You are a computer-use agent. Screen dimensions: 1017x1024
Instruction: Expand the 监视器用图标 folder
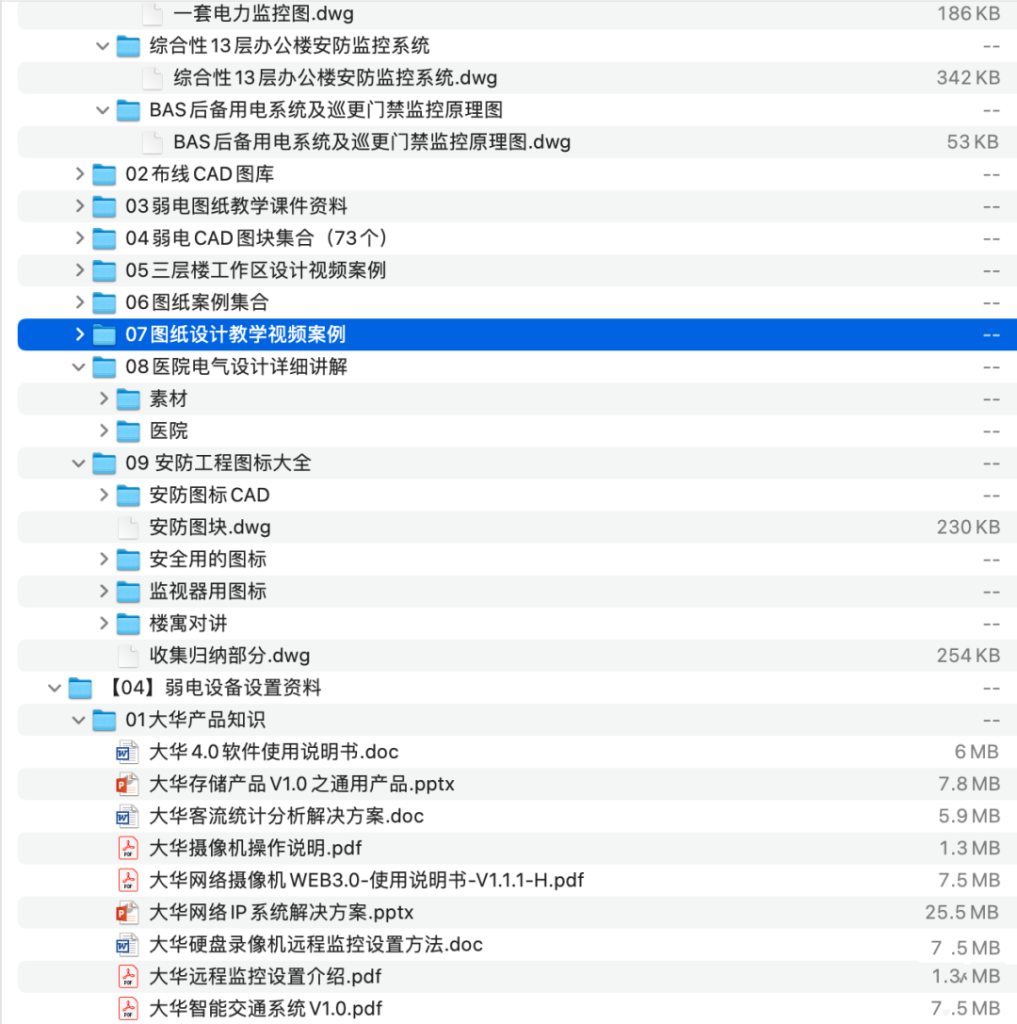tap(103, 591)
